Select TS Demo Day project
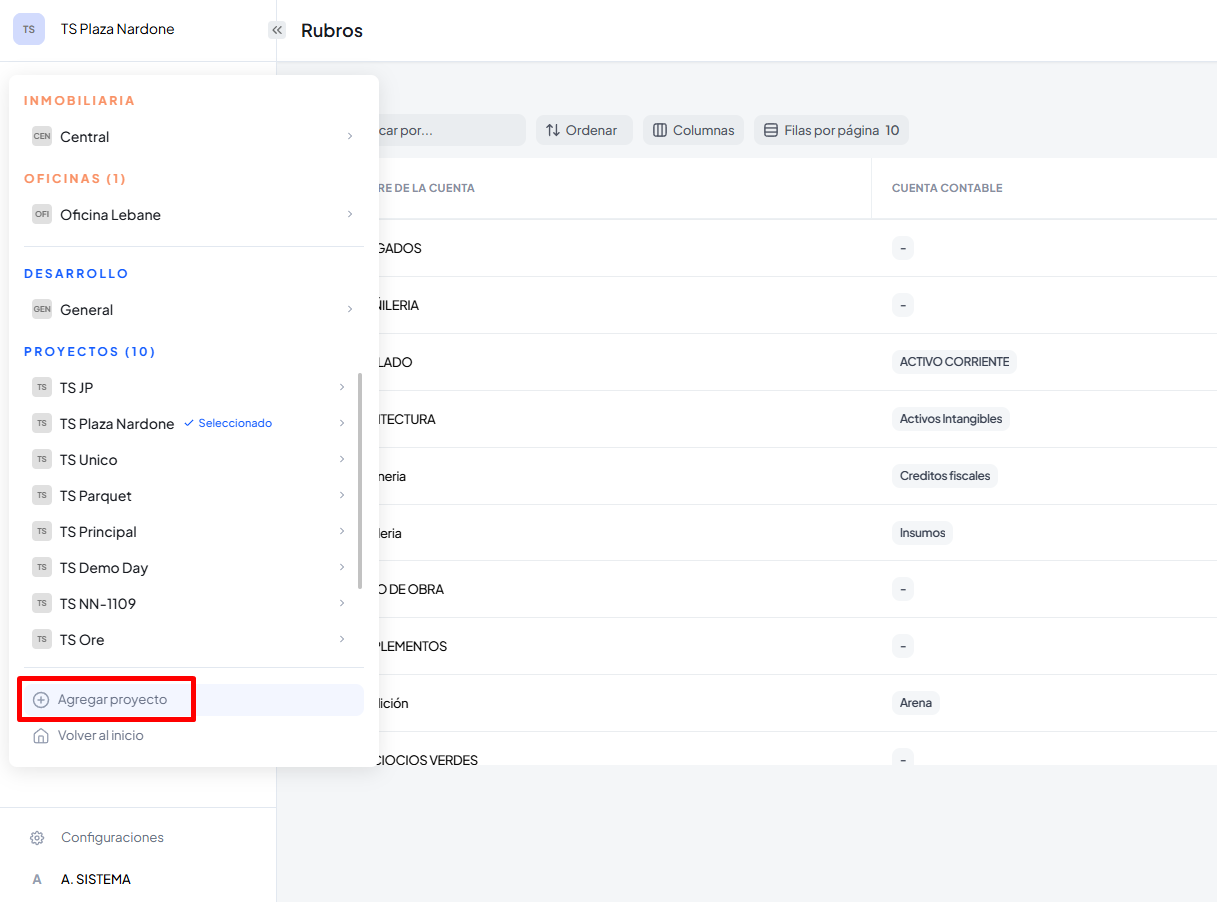This screenshot has height=902, width=1217. [x=104, y=568]
